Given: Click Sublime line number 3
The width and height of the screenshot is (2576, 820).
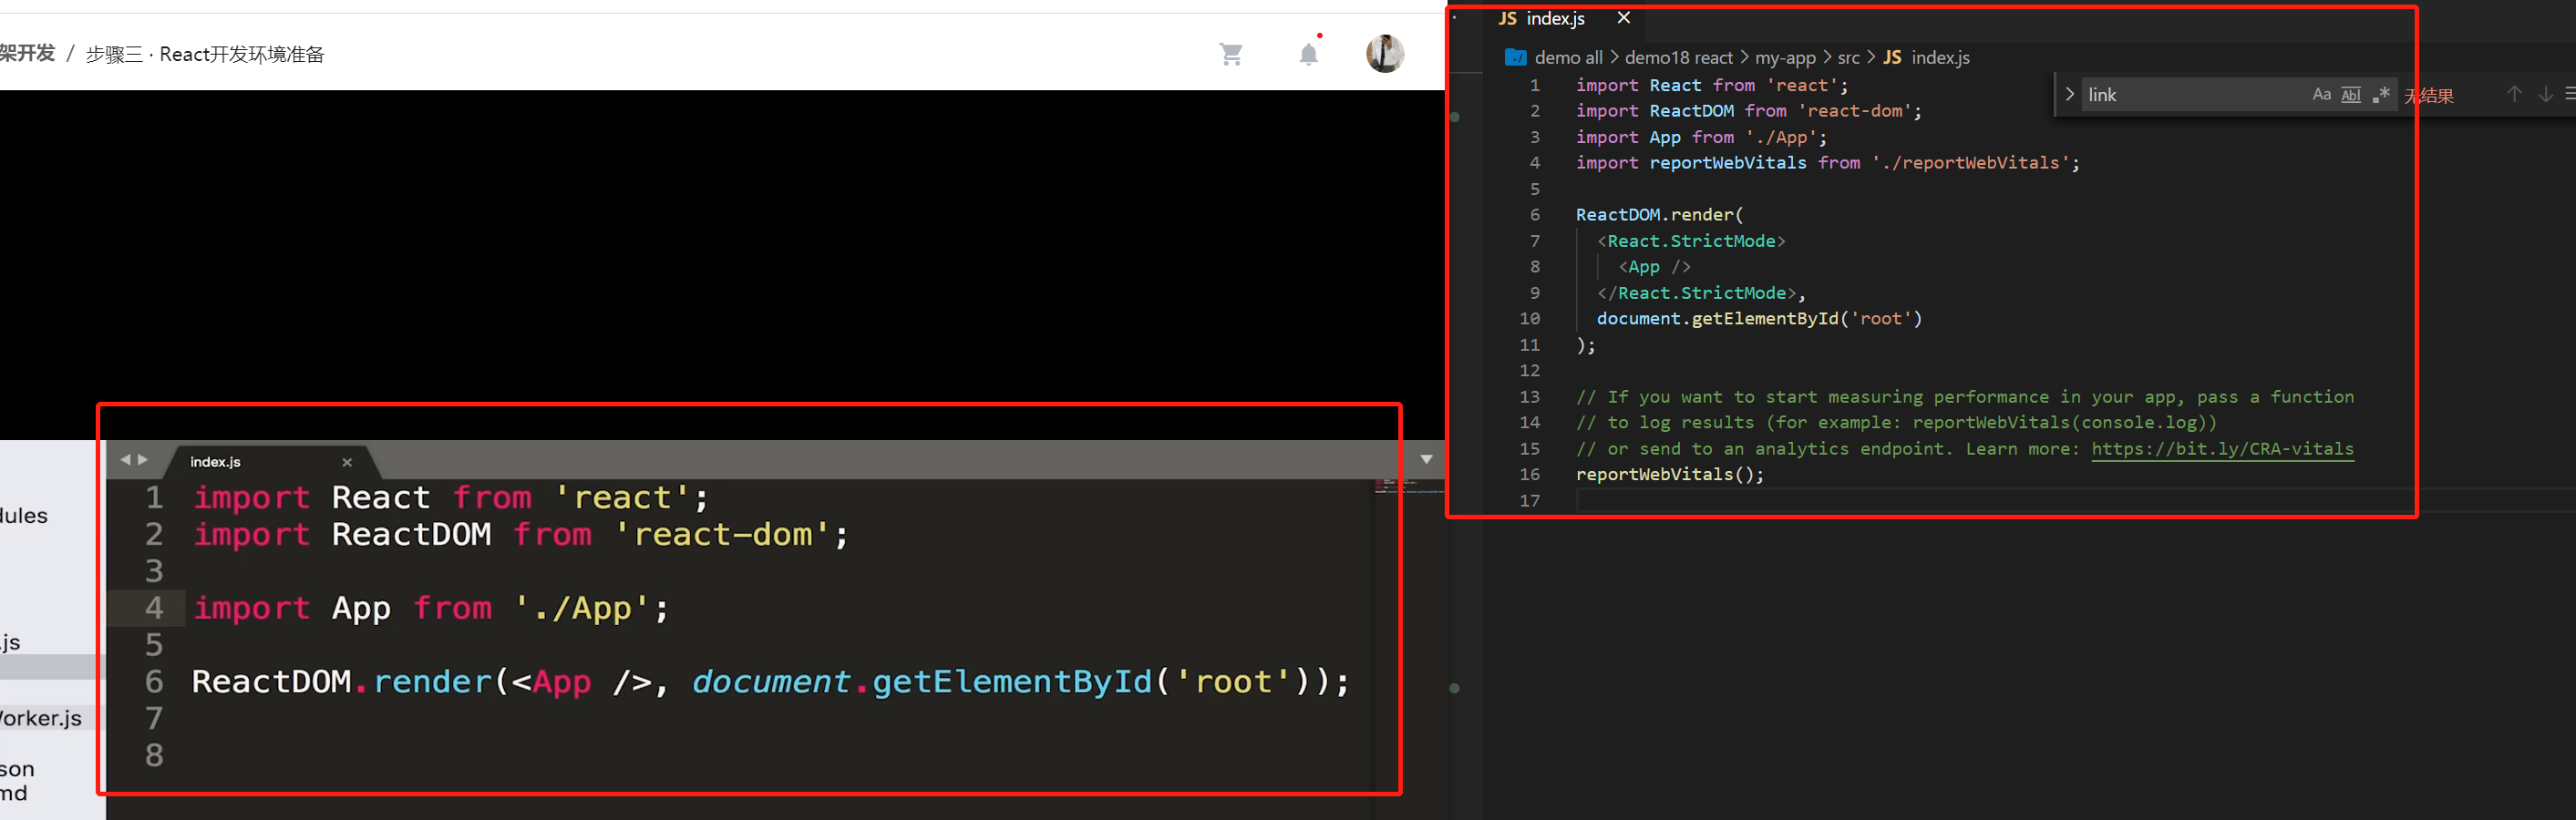Looking at the screenshot, I should 154,571.
